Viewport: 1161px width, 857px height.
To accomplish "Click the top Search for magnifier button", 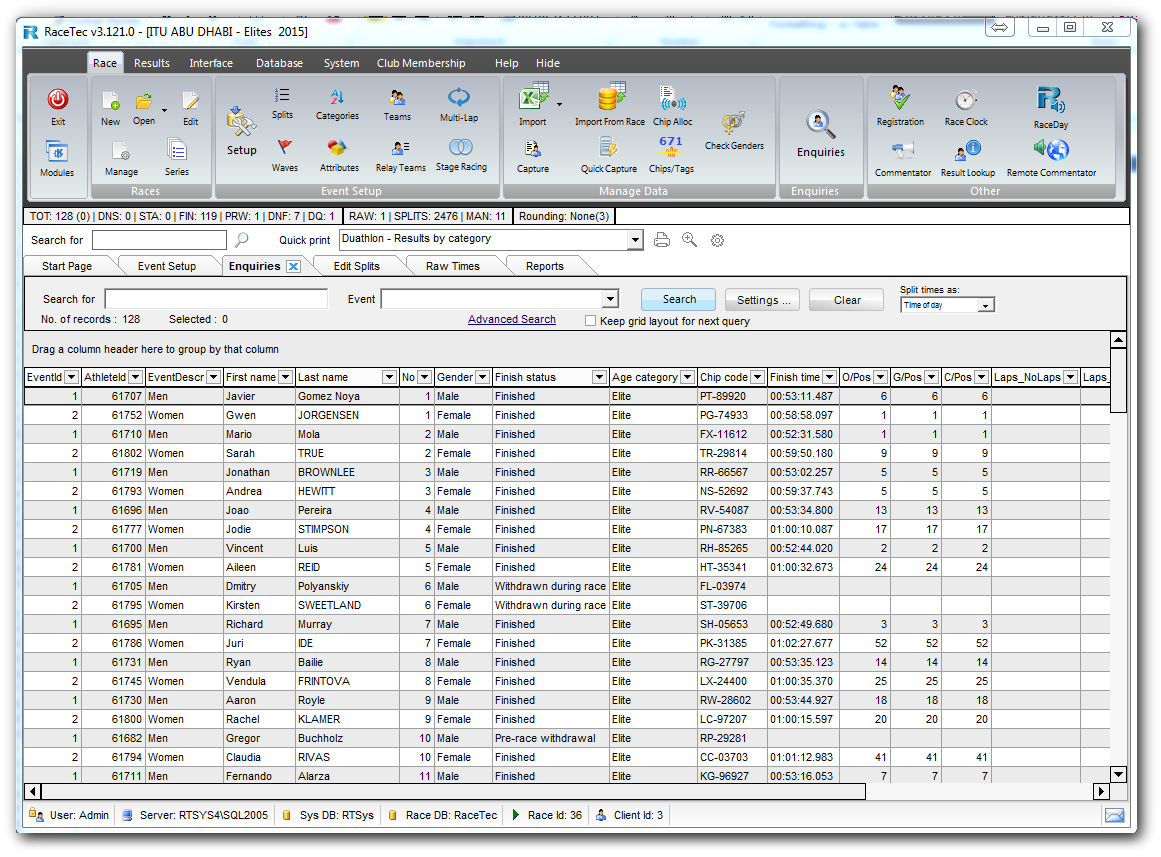I will click(241, 239).
